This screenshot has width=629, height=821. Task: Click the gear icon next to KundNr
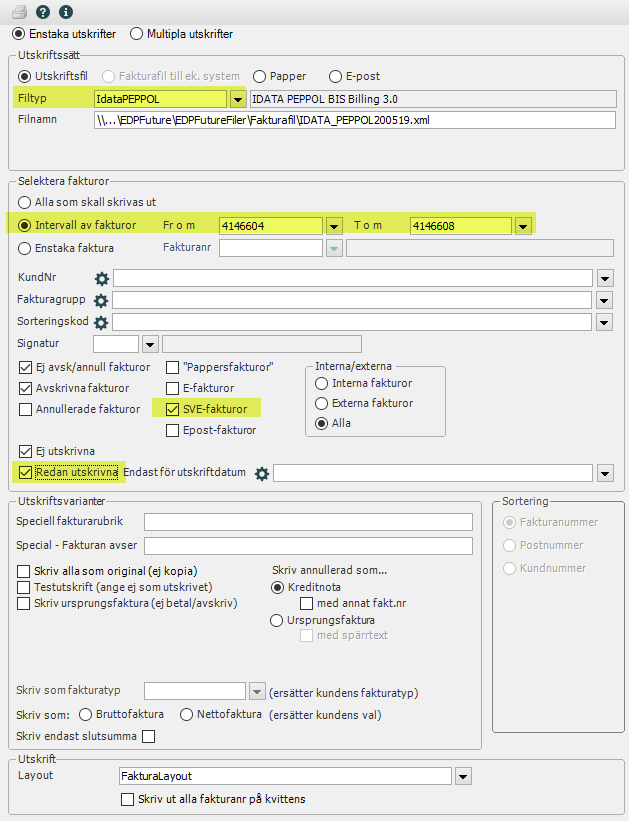102,279
